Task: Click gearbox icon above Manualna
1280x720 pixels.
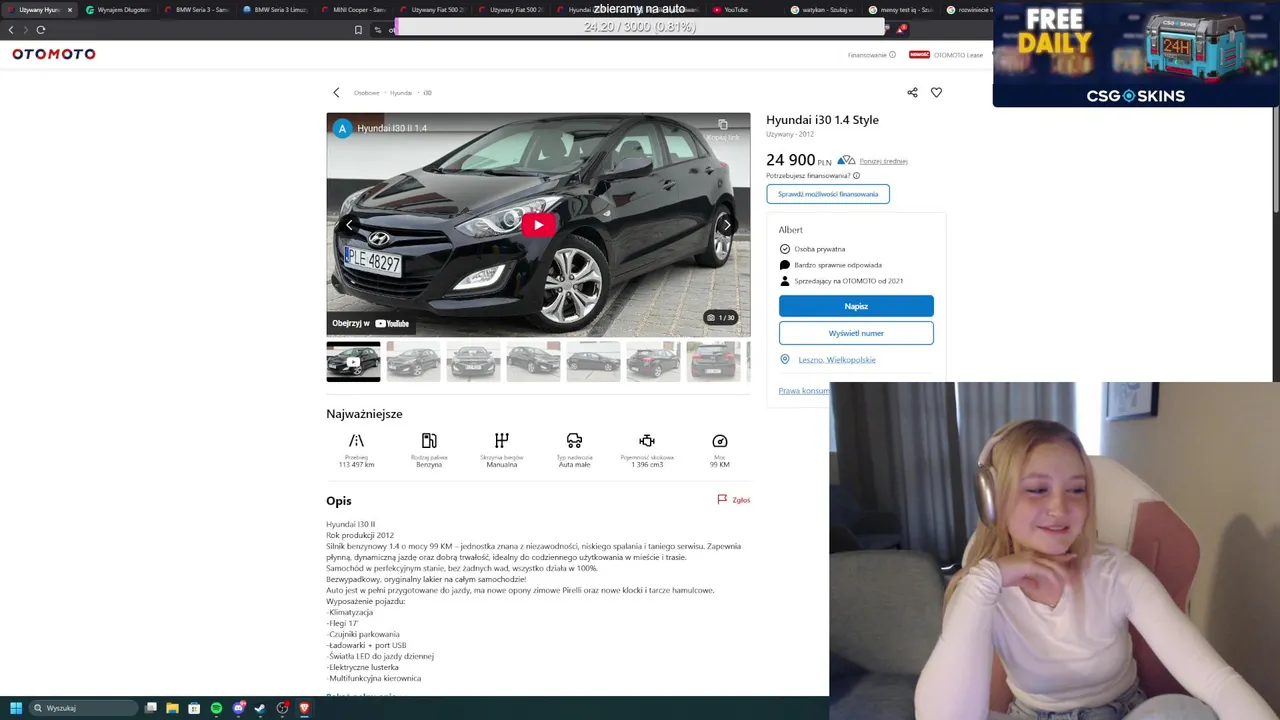Action: point(502,441)
